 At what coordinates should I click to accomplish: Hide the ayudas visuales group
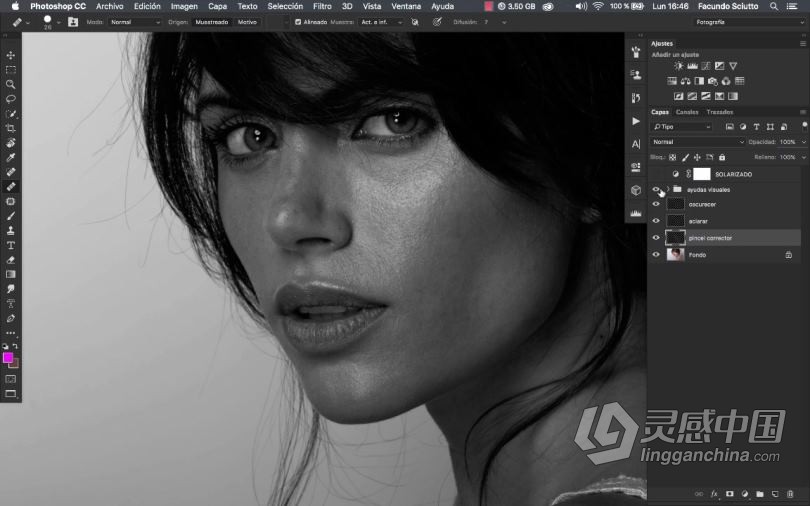tap(656, 189)
